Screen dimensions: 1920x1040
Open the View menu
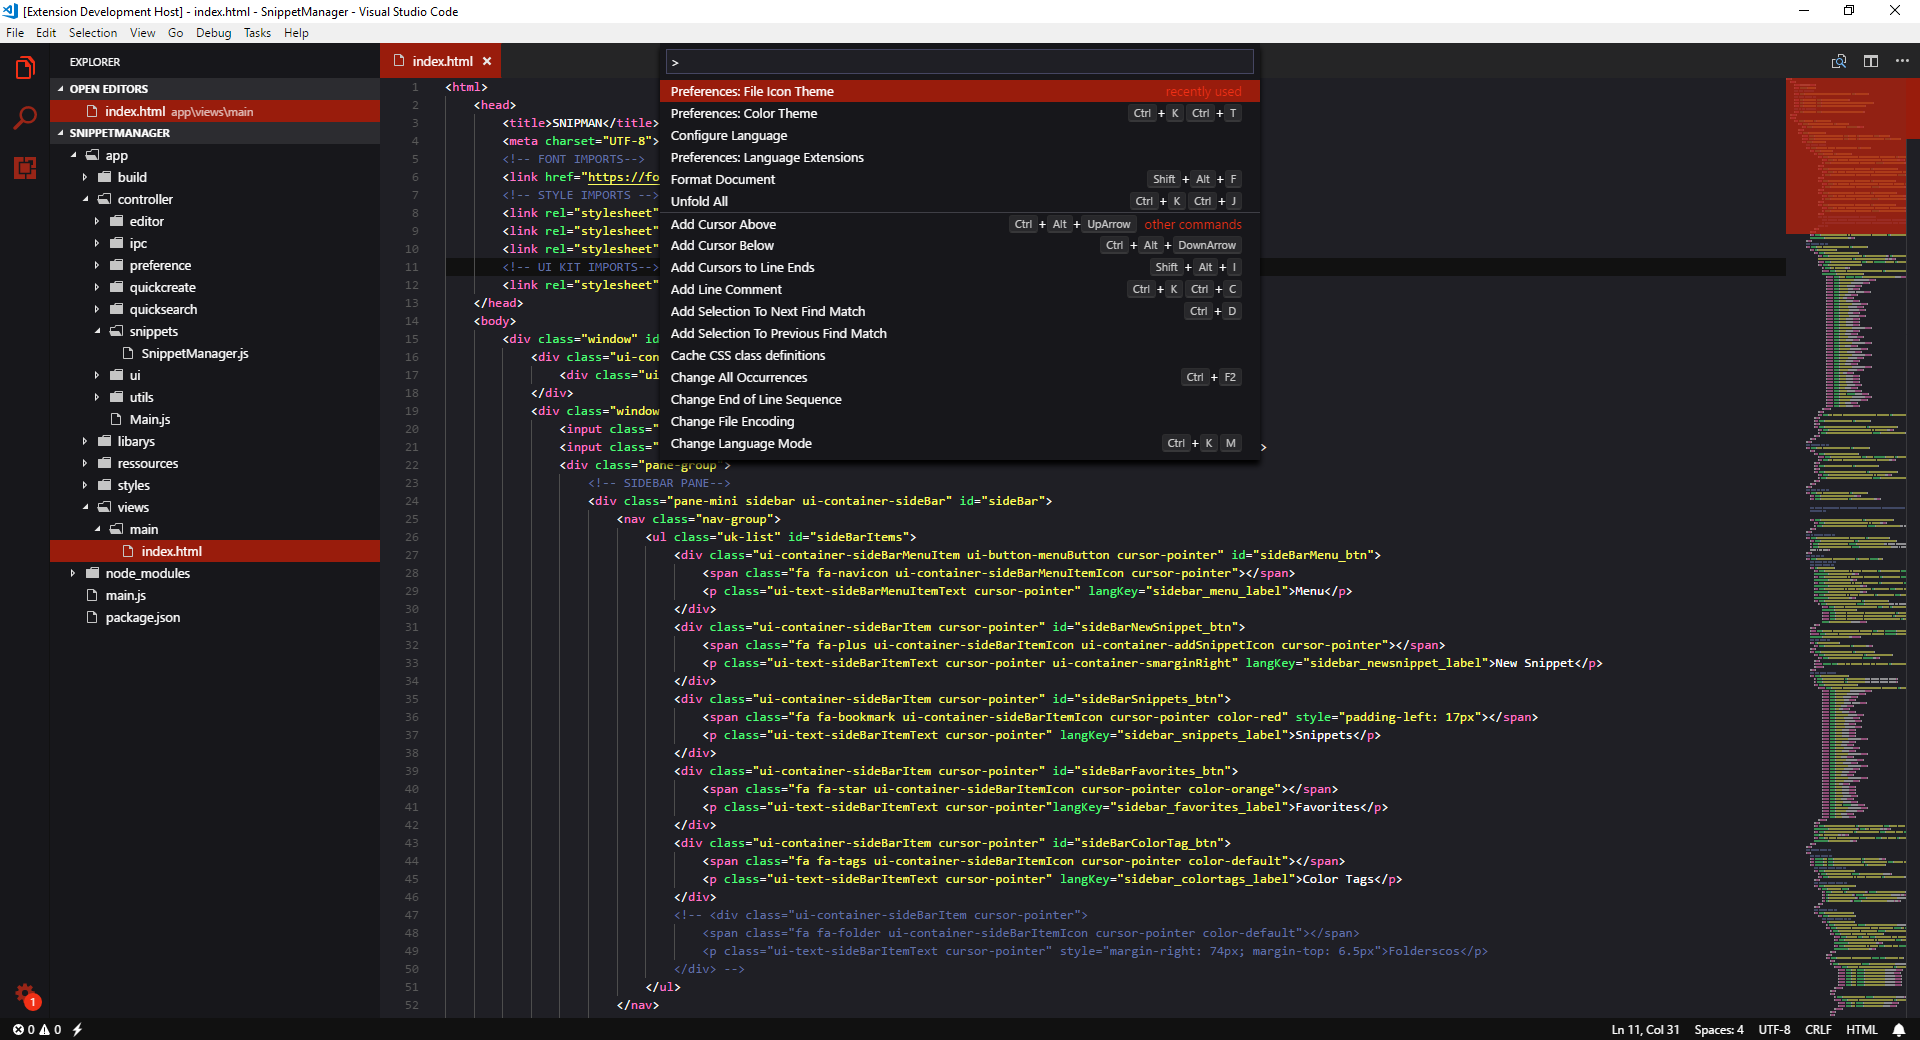143,33
